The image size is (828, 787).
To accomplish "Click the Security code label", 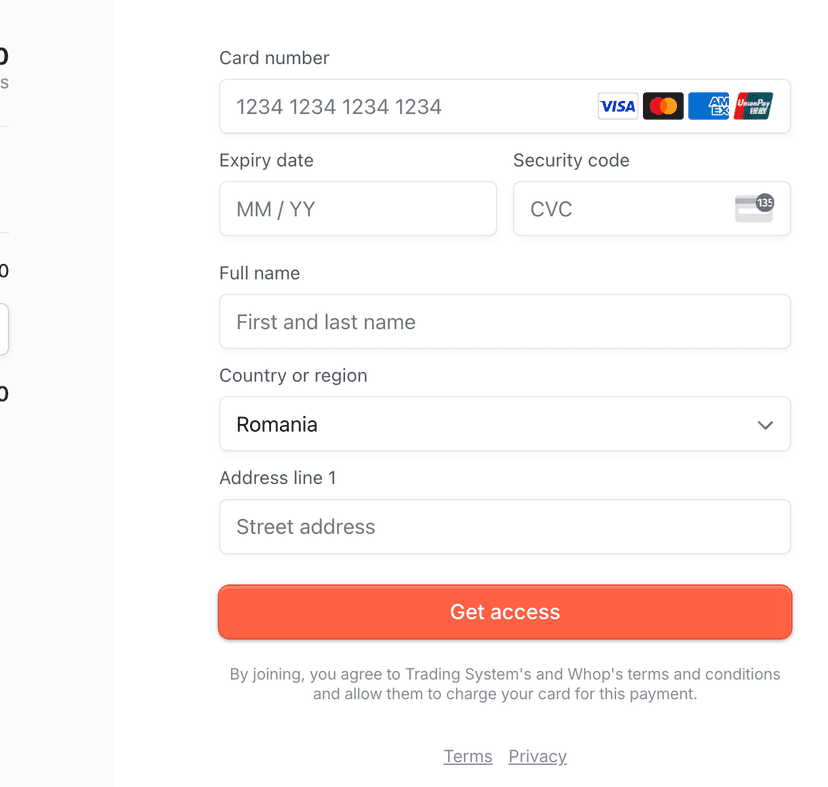I will click(571, 160).
